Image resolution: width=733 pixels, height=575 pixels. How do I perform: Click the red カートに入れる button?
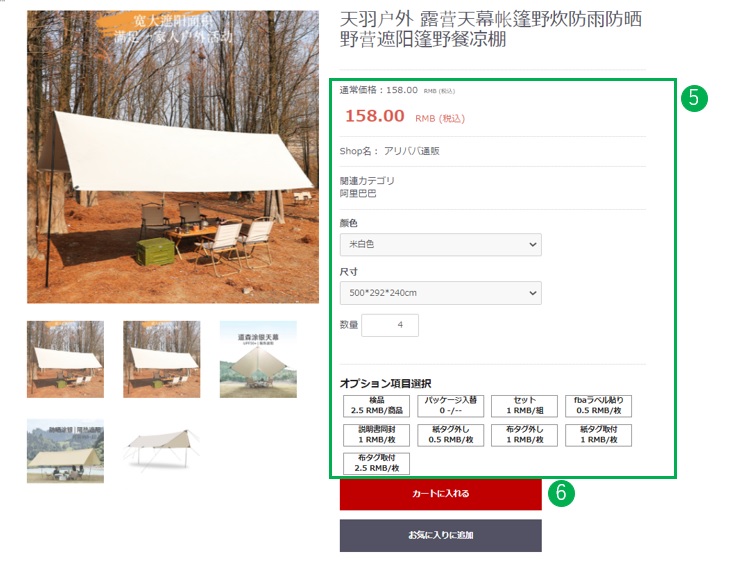440,494
